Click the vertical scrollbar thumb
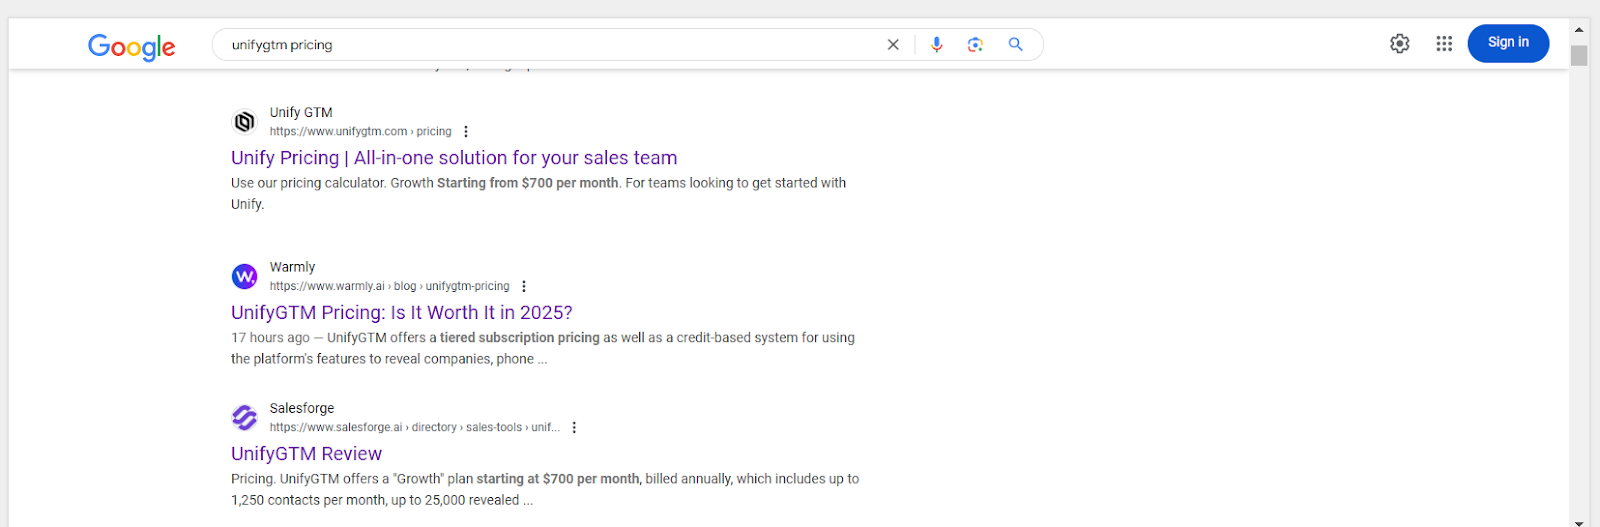Viewport: 1600px width, 527px height. coord(1579,56)
